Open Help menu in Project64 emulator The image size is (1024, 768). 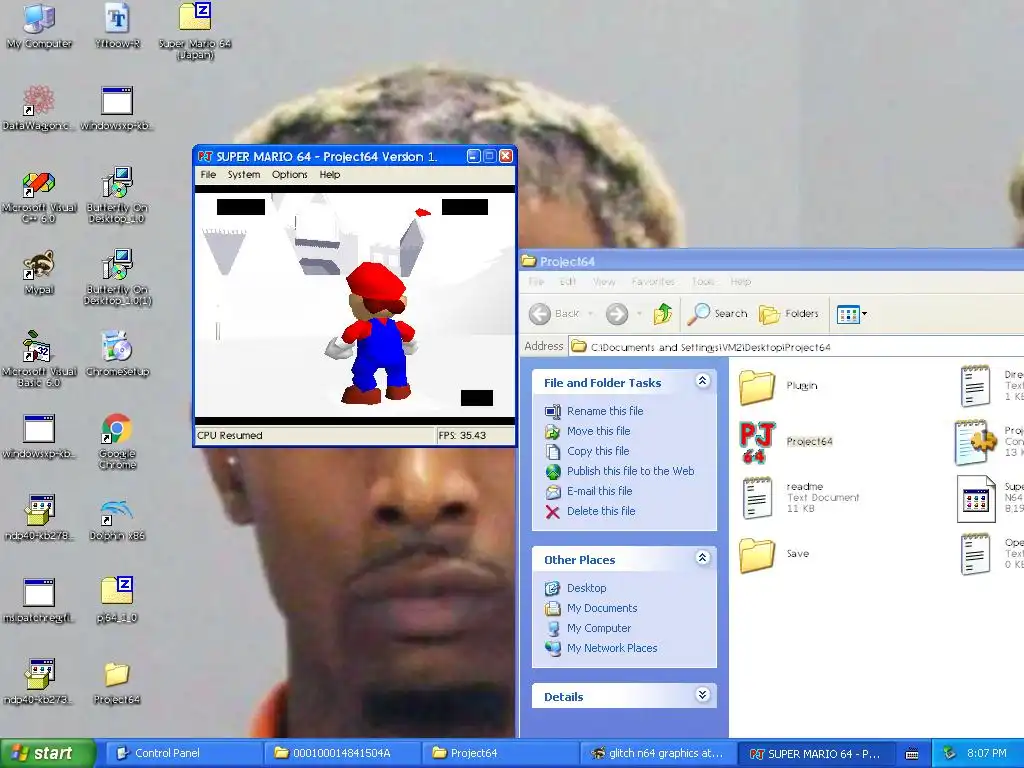[330, 175]
